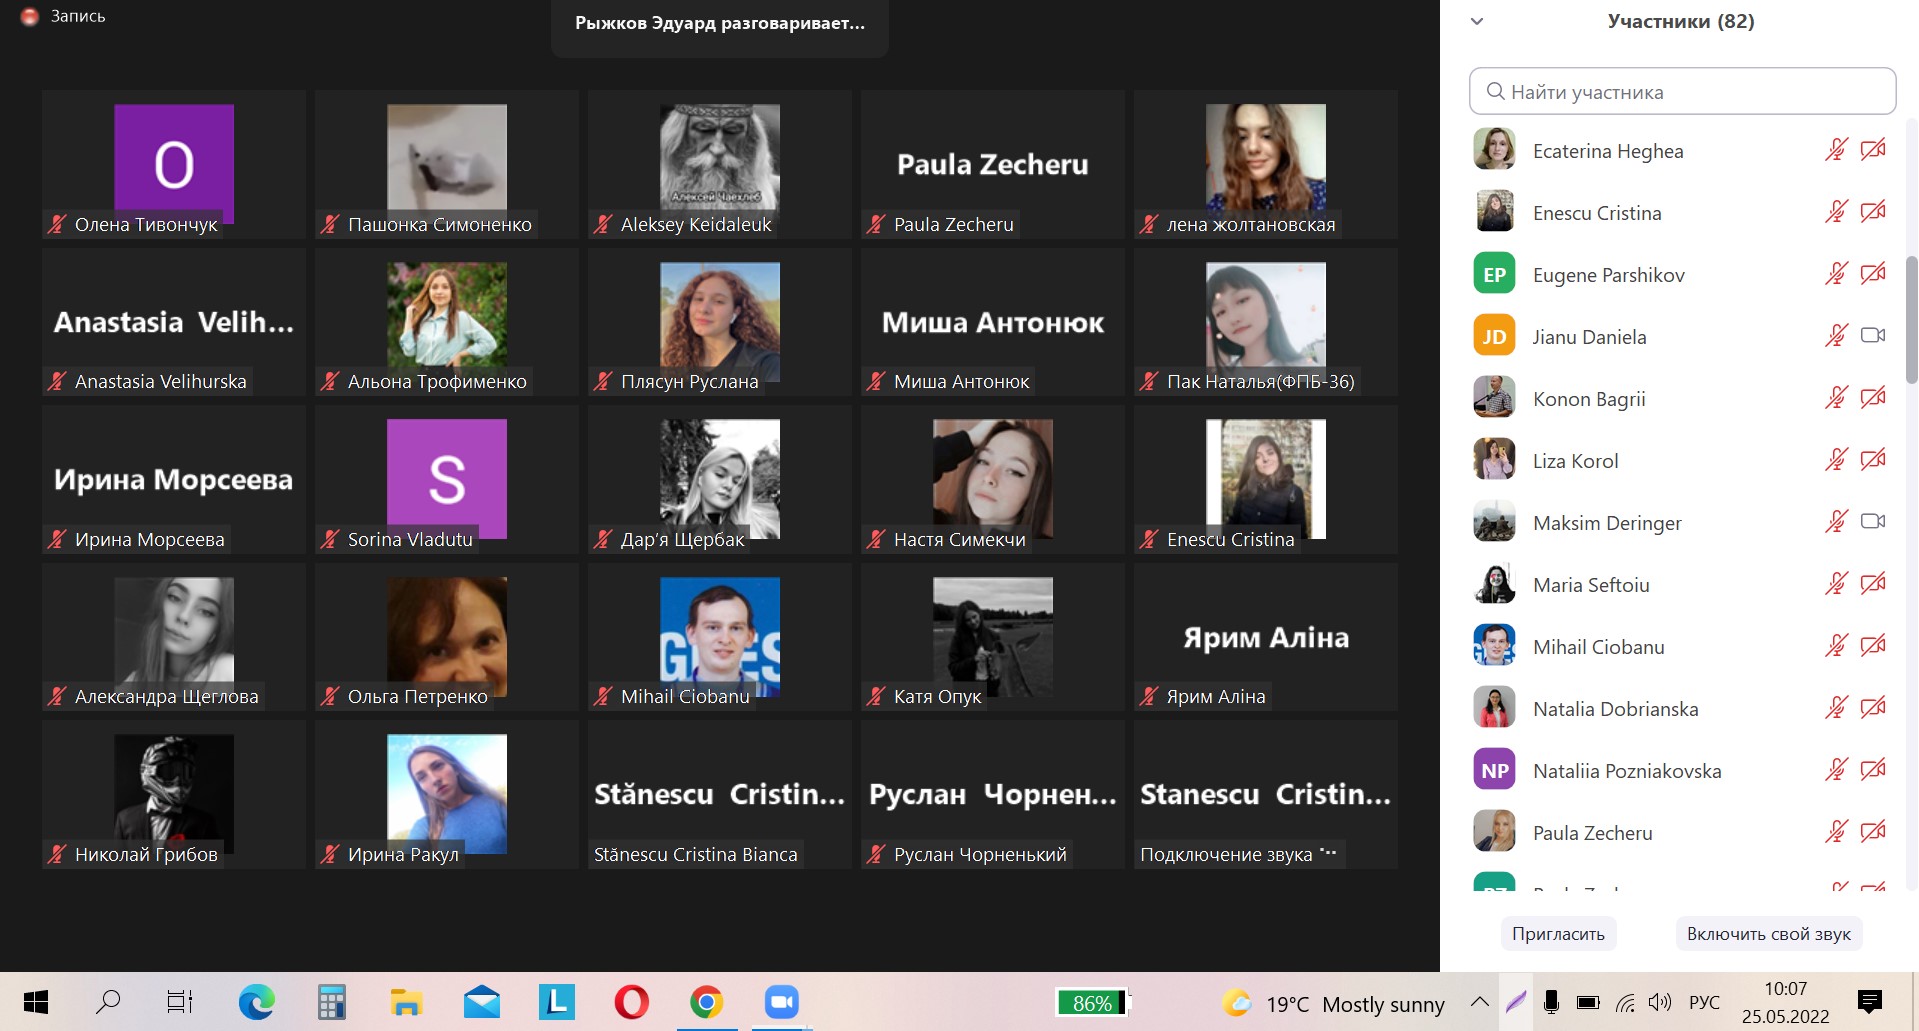The image size is (1919, 1031).
Task: Click the Opera browser taskbar icon
Action: click(631, 1002)
